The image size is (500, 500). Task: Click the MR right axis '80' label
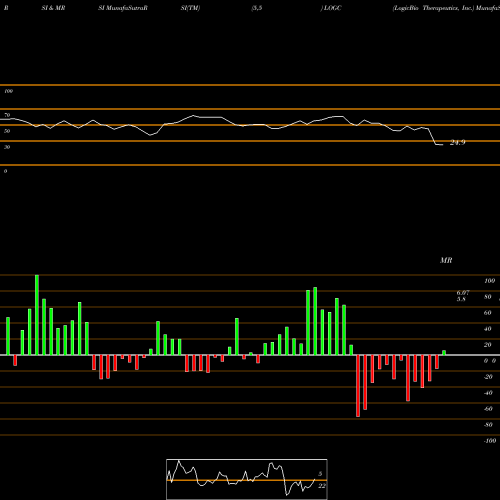click(488, 297)
